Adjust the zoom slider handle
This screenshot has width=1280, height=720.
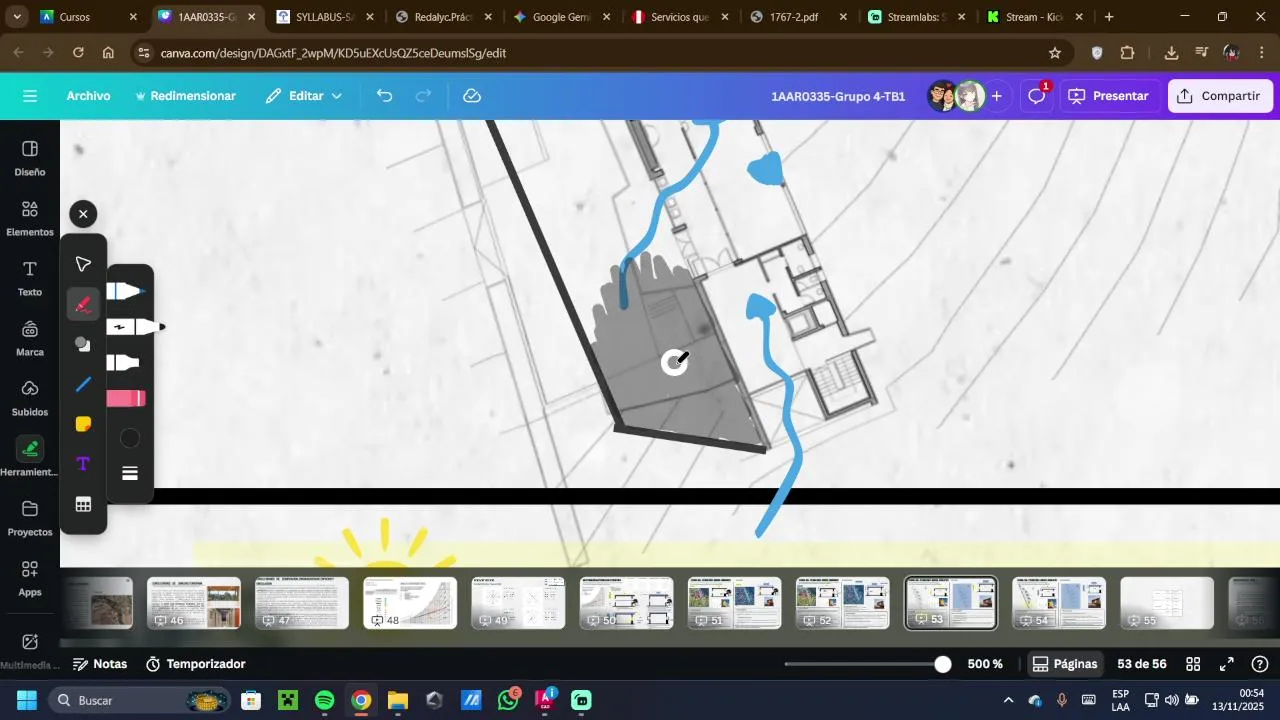pos(942,664)
